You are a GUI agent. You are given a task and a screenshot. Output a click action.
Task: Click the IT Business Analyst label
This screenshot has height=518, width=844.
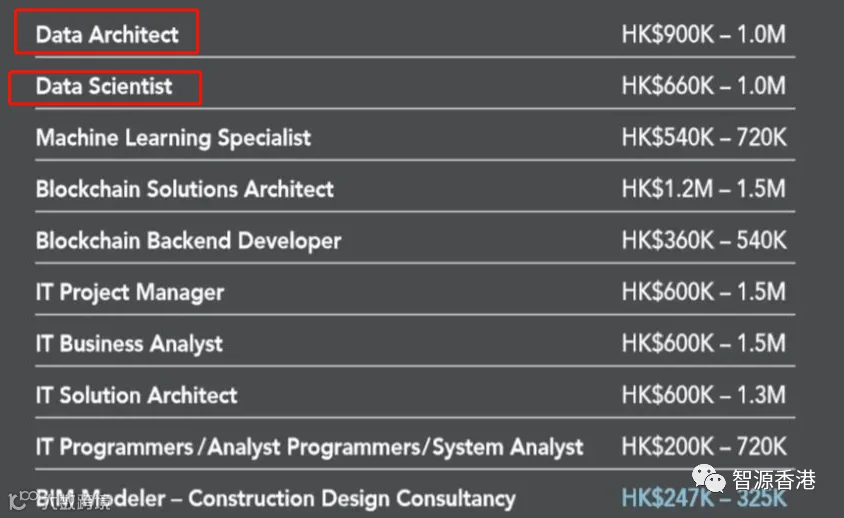(129, 344)
